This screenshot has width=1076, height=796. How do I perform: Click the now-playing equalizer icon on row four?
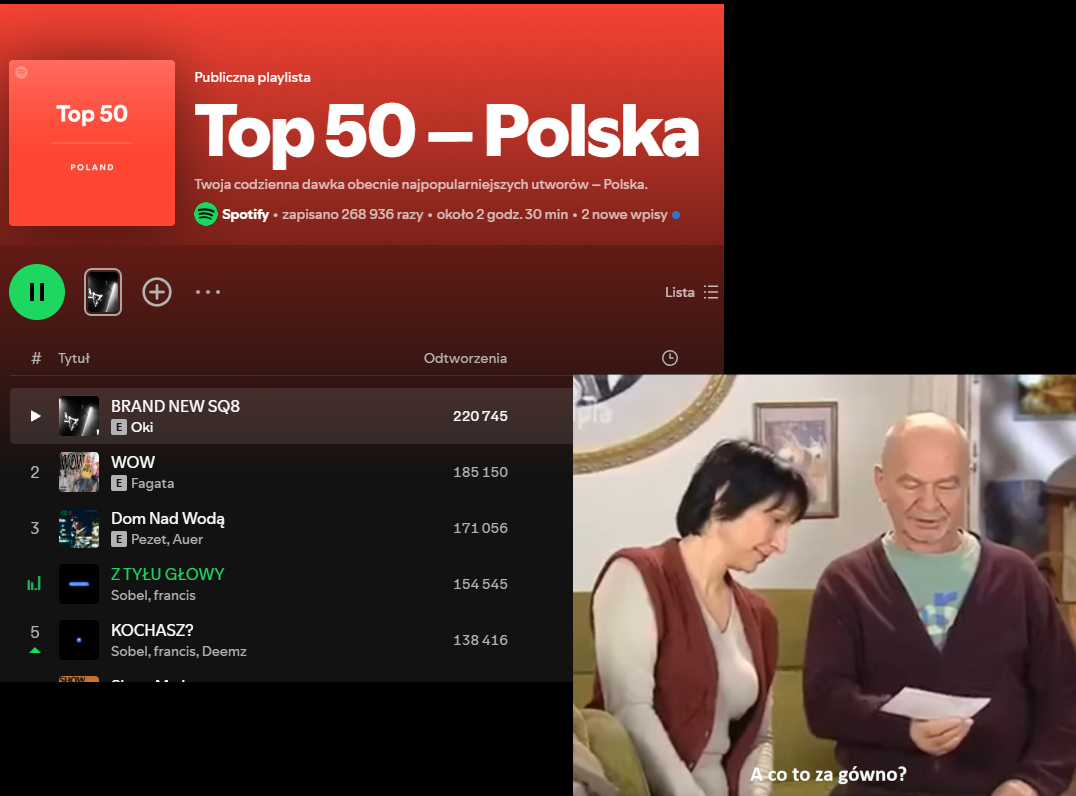point(35,583)
